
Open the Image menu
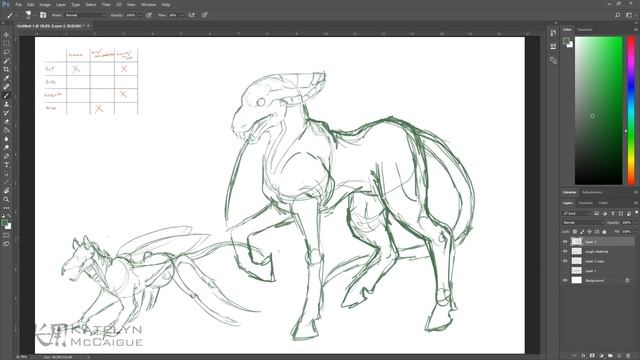tap(45, 4)
